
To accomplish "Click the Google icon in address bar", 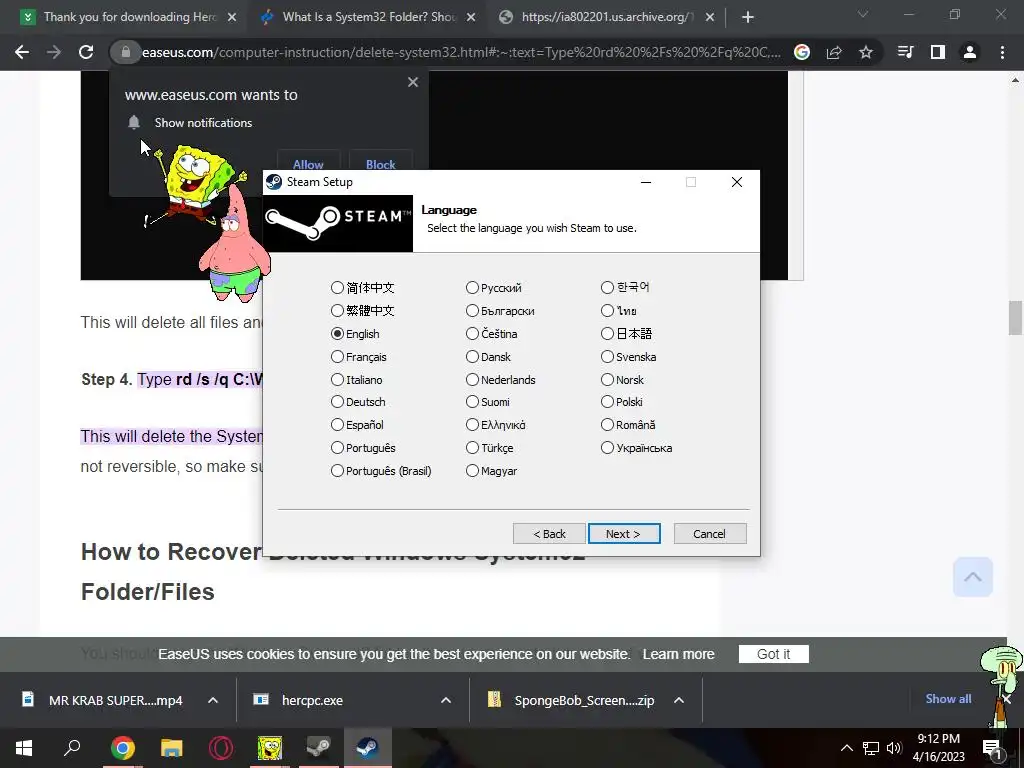I will point(802,52).
